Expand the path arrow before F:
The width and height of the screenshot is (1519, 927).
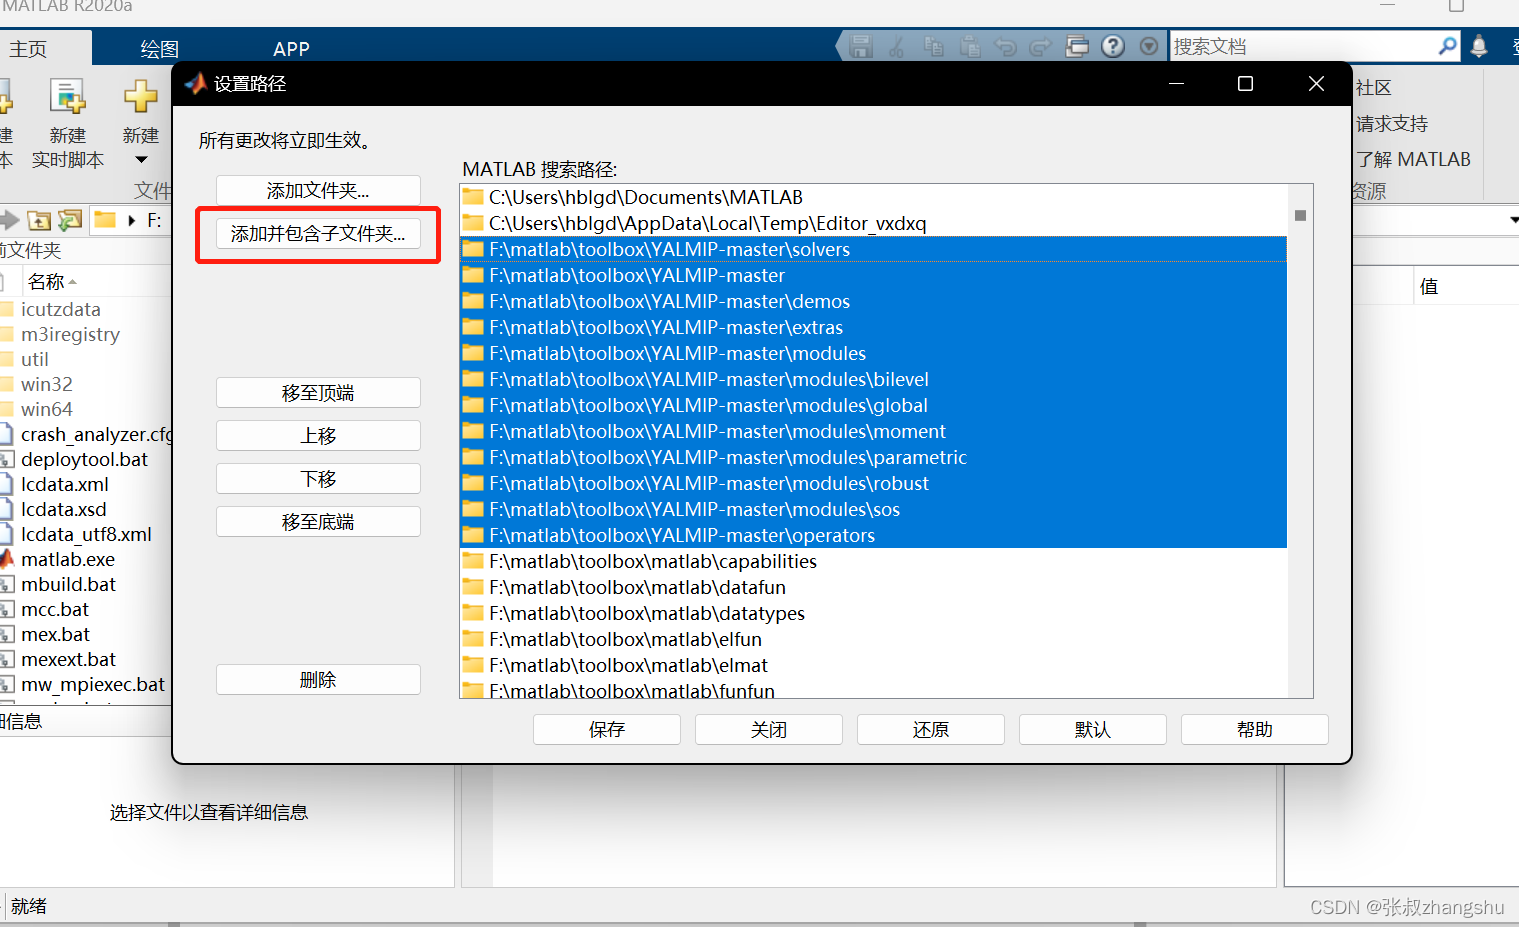click(132, 220)
